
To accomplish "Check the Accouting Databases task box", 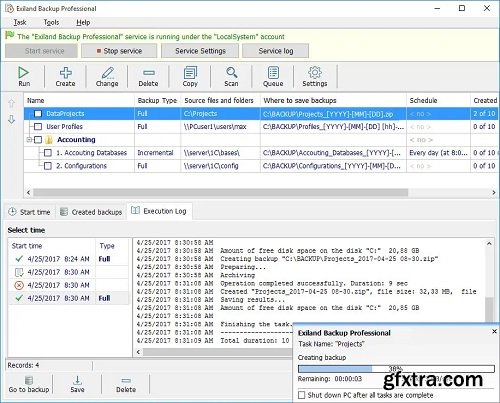I will click(x=48, y=153).
